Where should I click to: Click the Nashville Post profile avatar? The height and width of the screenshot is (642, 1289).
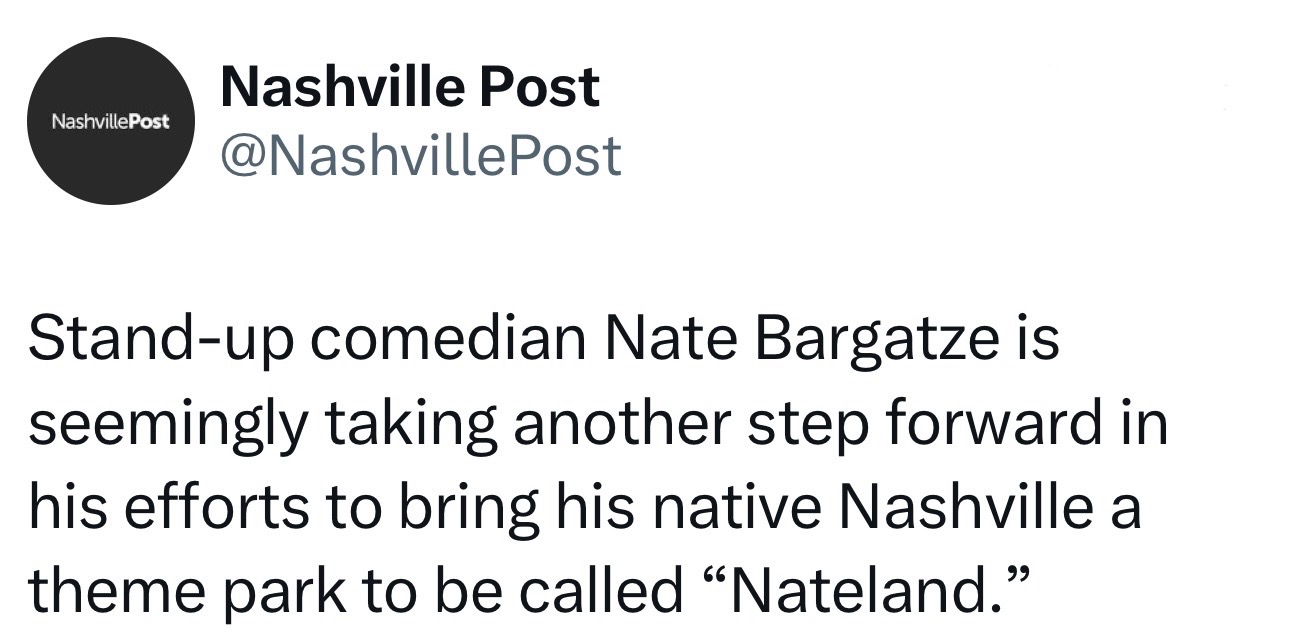110,121
